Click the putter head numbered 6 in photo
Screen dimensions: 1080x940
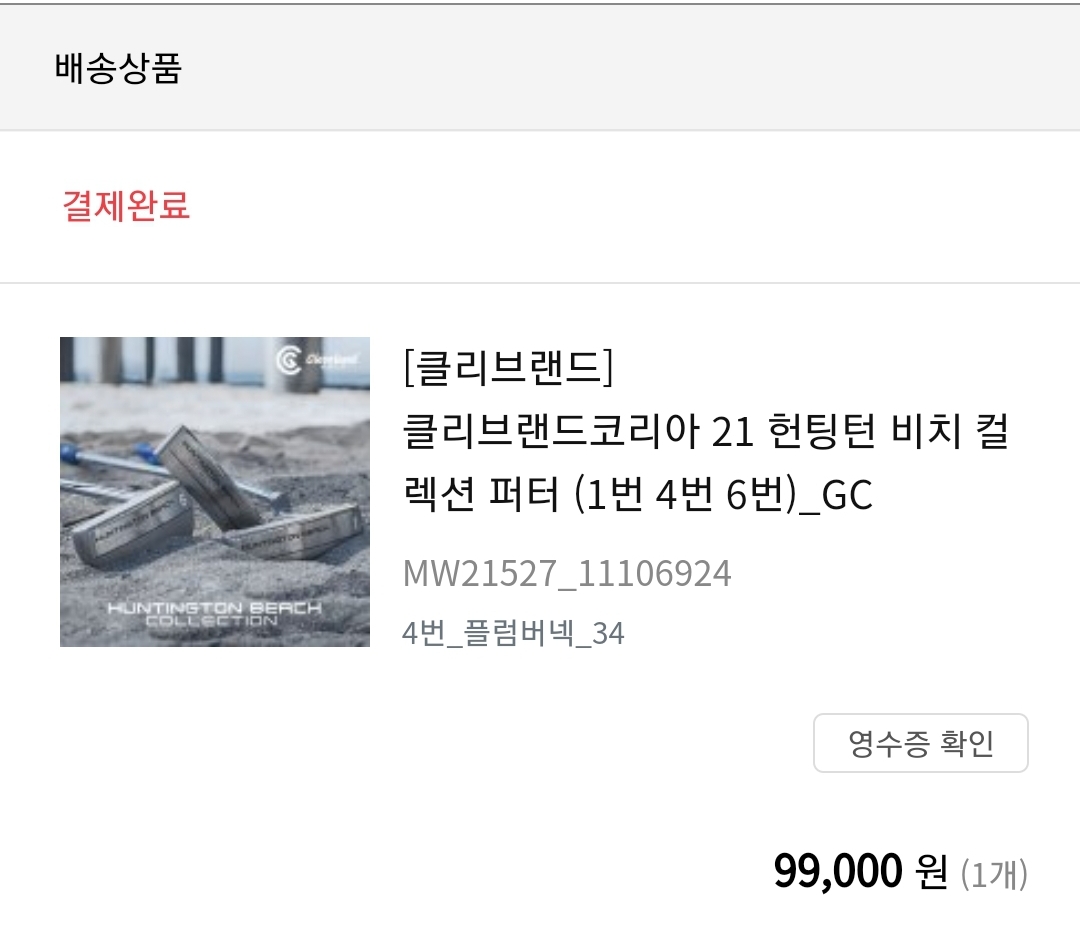(131, 523)
